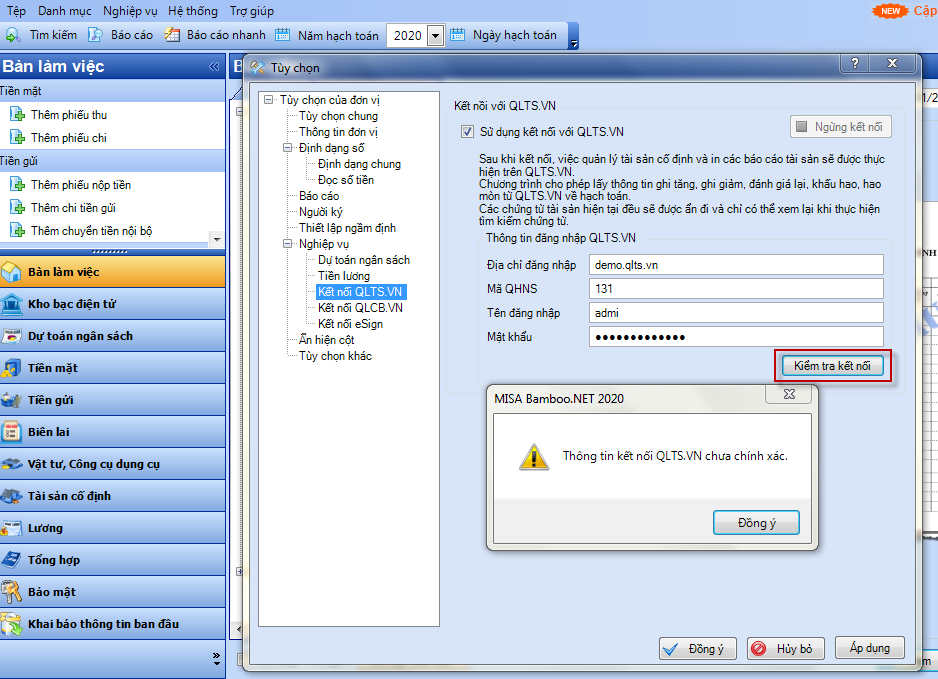The width and height of the screenshot is (938, 679).
Task: Select Người ký tree item
Action: (x=321, y=212)
